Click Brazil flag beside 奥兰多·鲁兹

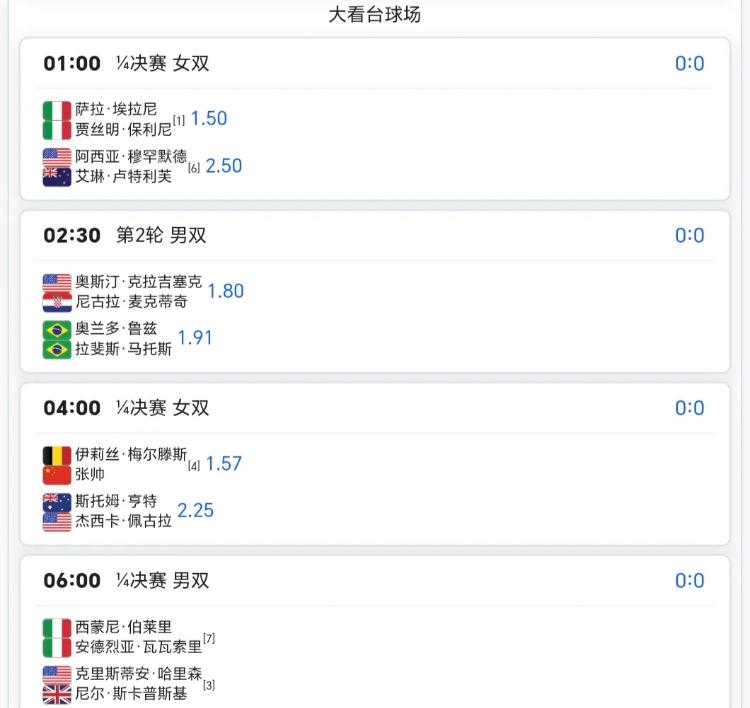pyautogui.click(x=57, y=330)
